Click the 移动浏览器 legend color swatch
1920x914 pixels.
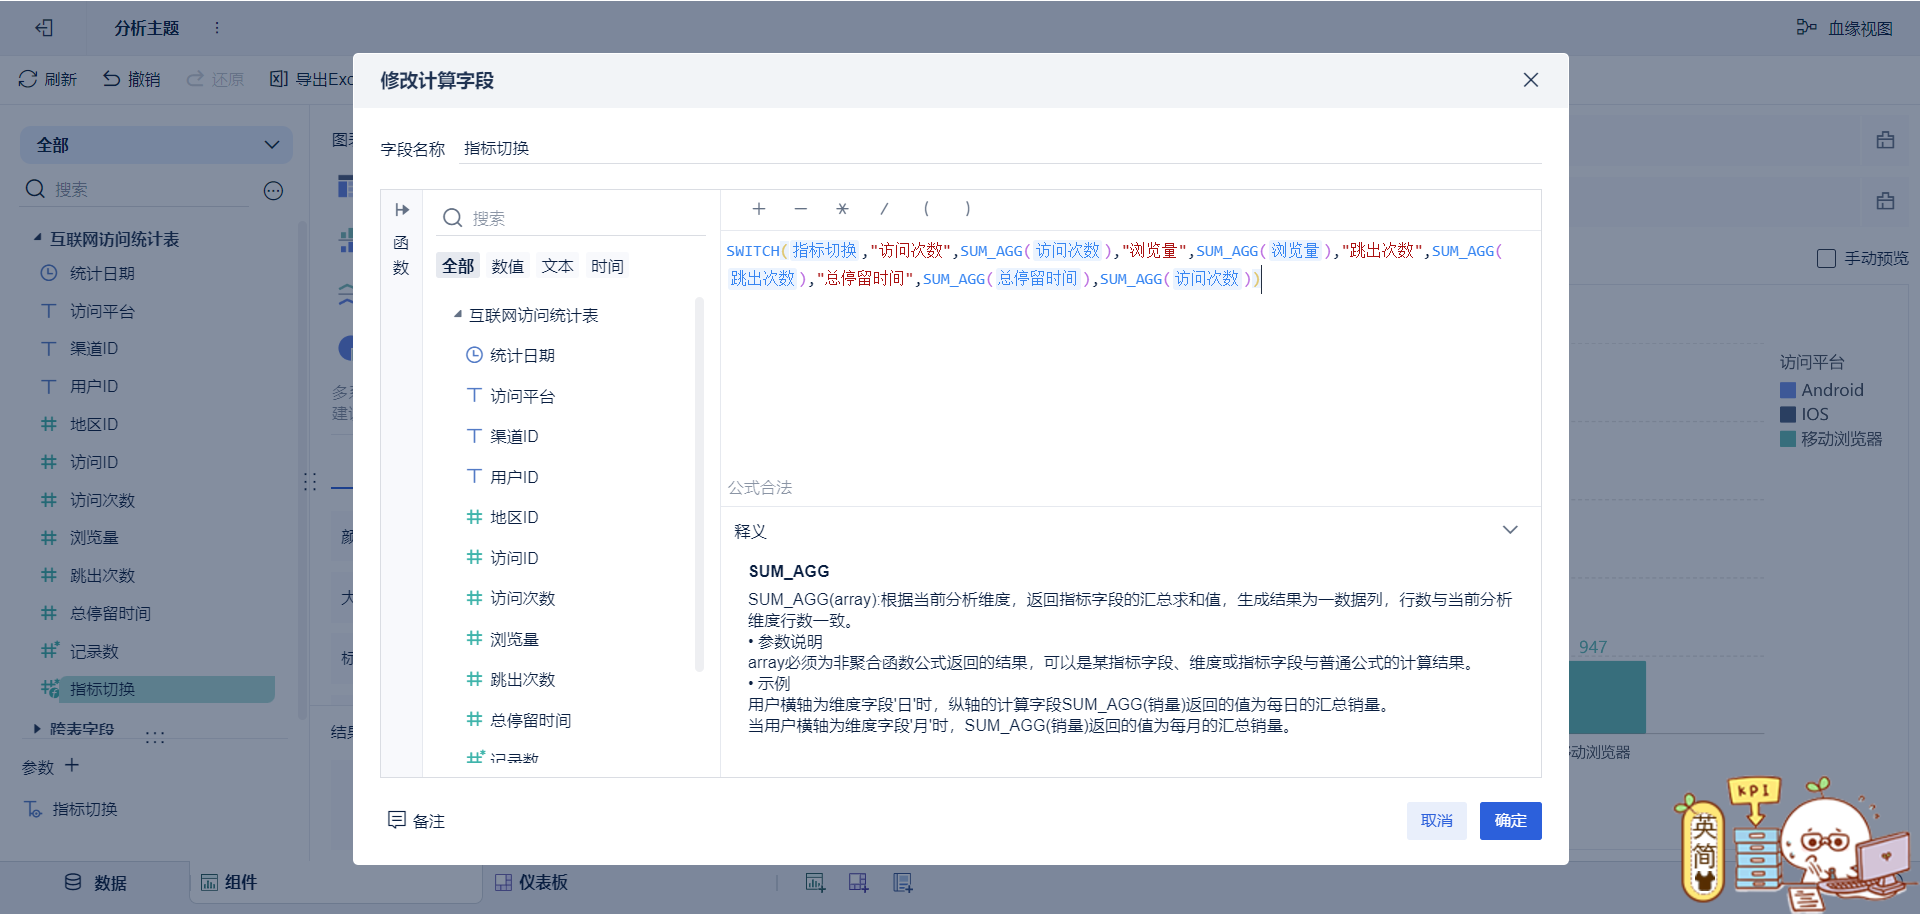click(1788, 439)
